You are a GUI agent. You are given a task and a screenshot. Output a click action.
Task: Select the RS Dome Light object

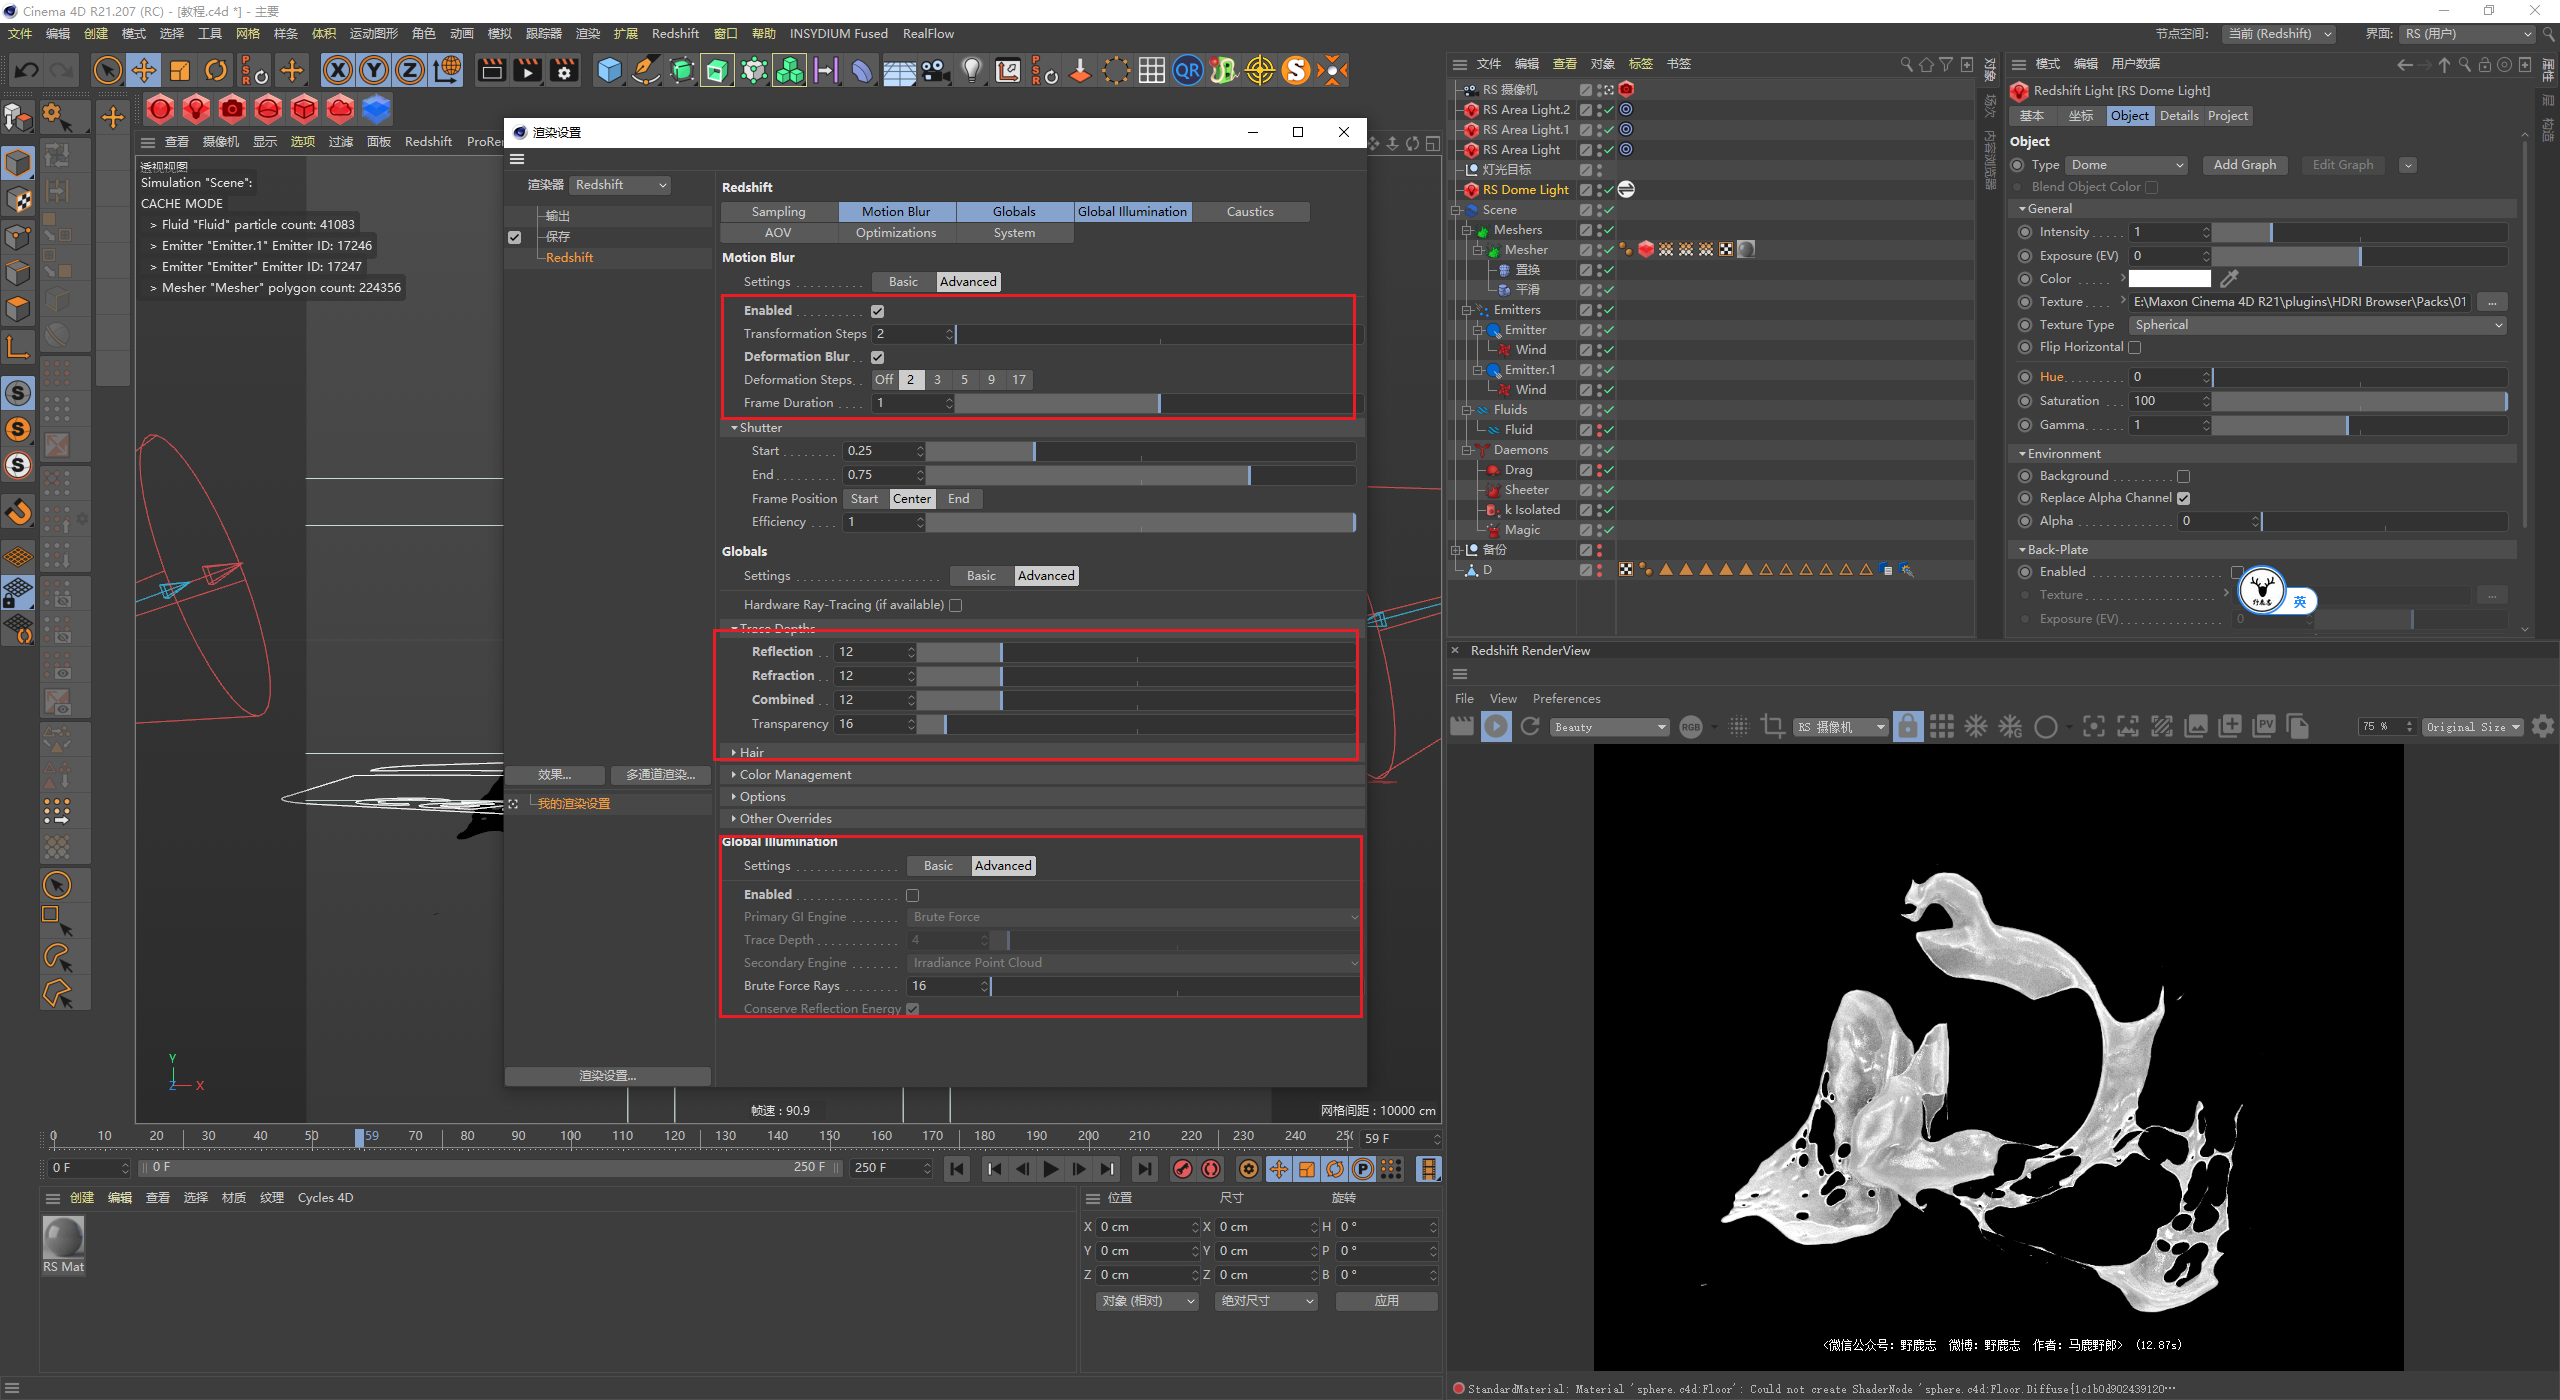click(1525, 190)
